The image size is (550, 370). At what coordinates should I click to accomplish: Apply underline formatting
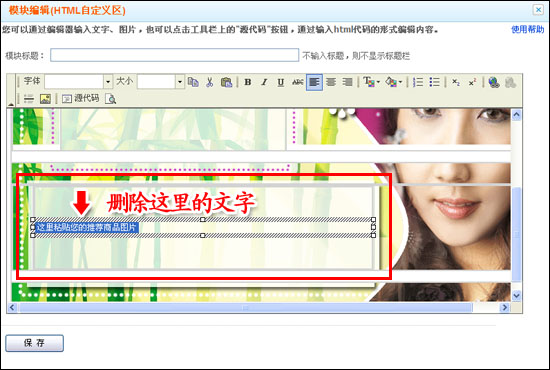coord(281,82)
